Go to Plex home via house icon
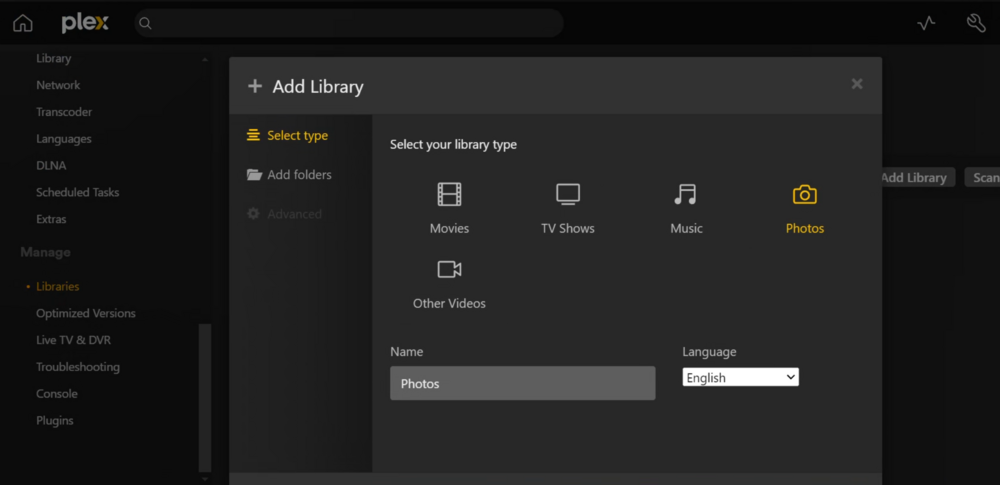Image resolution: width=1000 pixels, height=485 pixels. [23, 24]
